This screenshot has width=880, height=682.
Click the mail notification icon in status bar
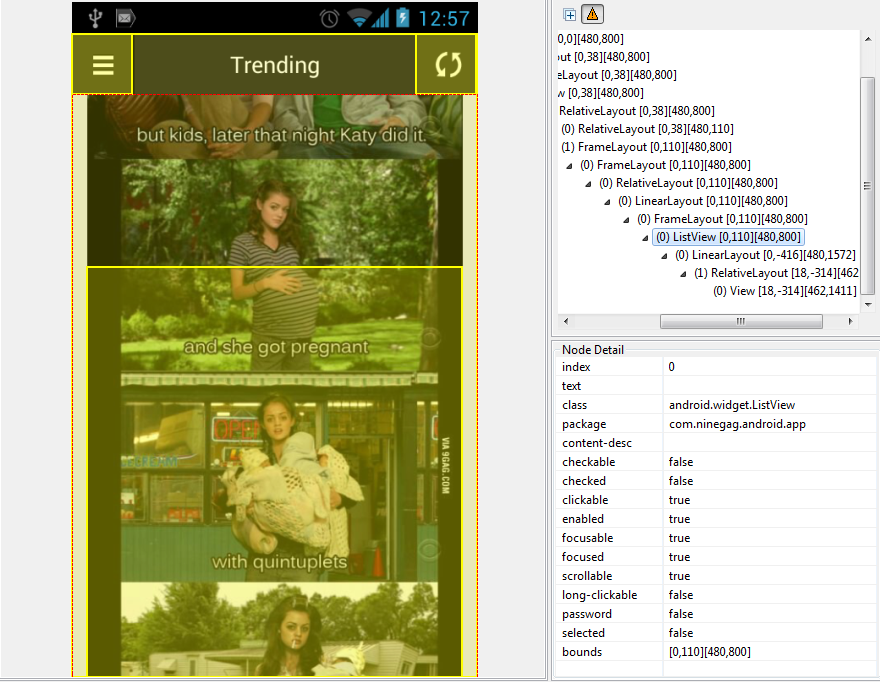(125, 19)
